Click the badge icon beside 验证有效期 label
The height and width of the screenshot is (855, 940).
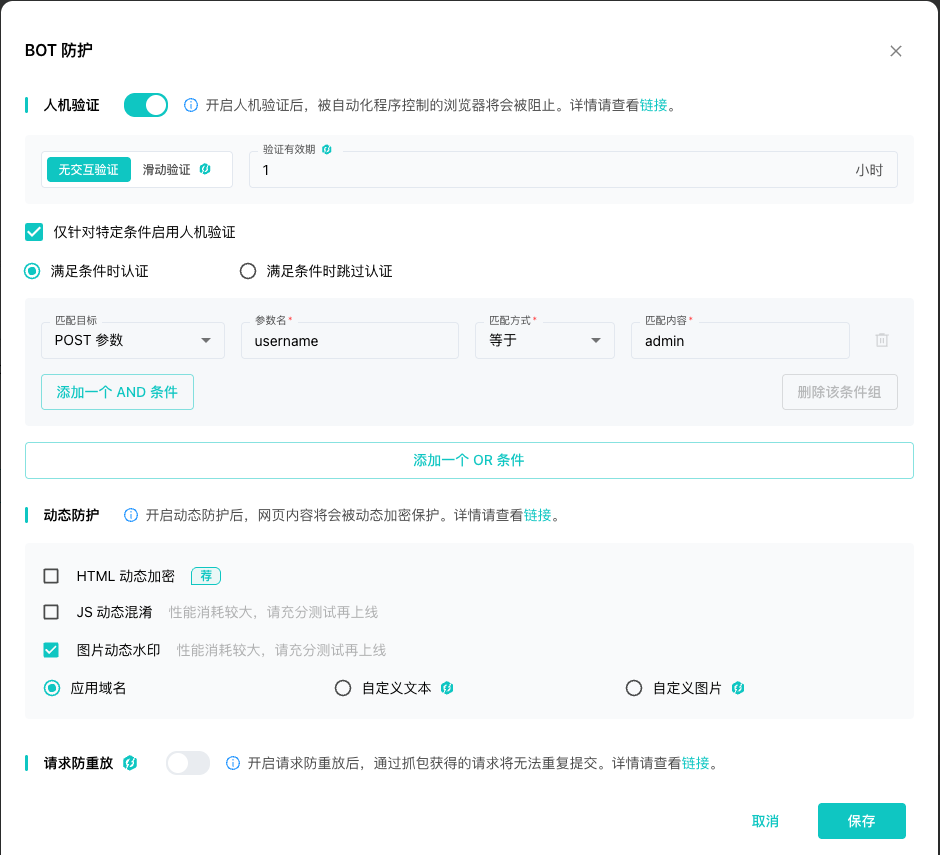pyautogui.click(x=327, y=149)
